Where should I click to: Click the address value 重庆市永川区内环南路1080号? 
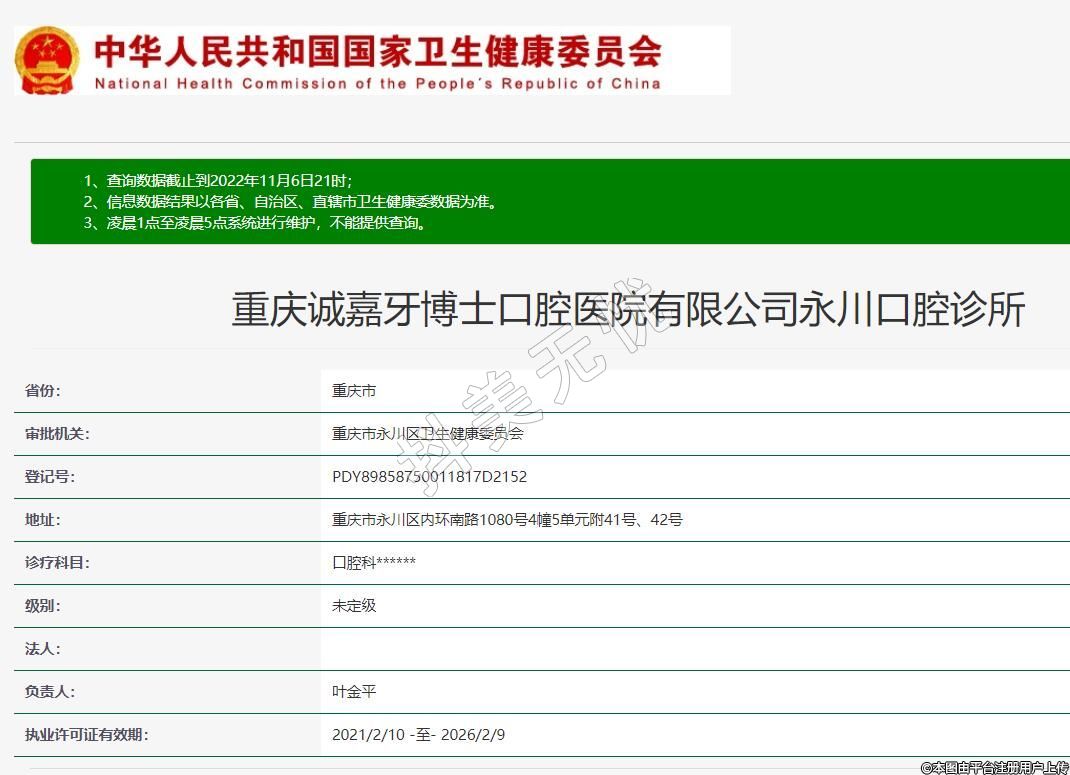[507, 520]
